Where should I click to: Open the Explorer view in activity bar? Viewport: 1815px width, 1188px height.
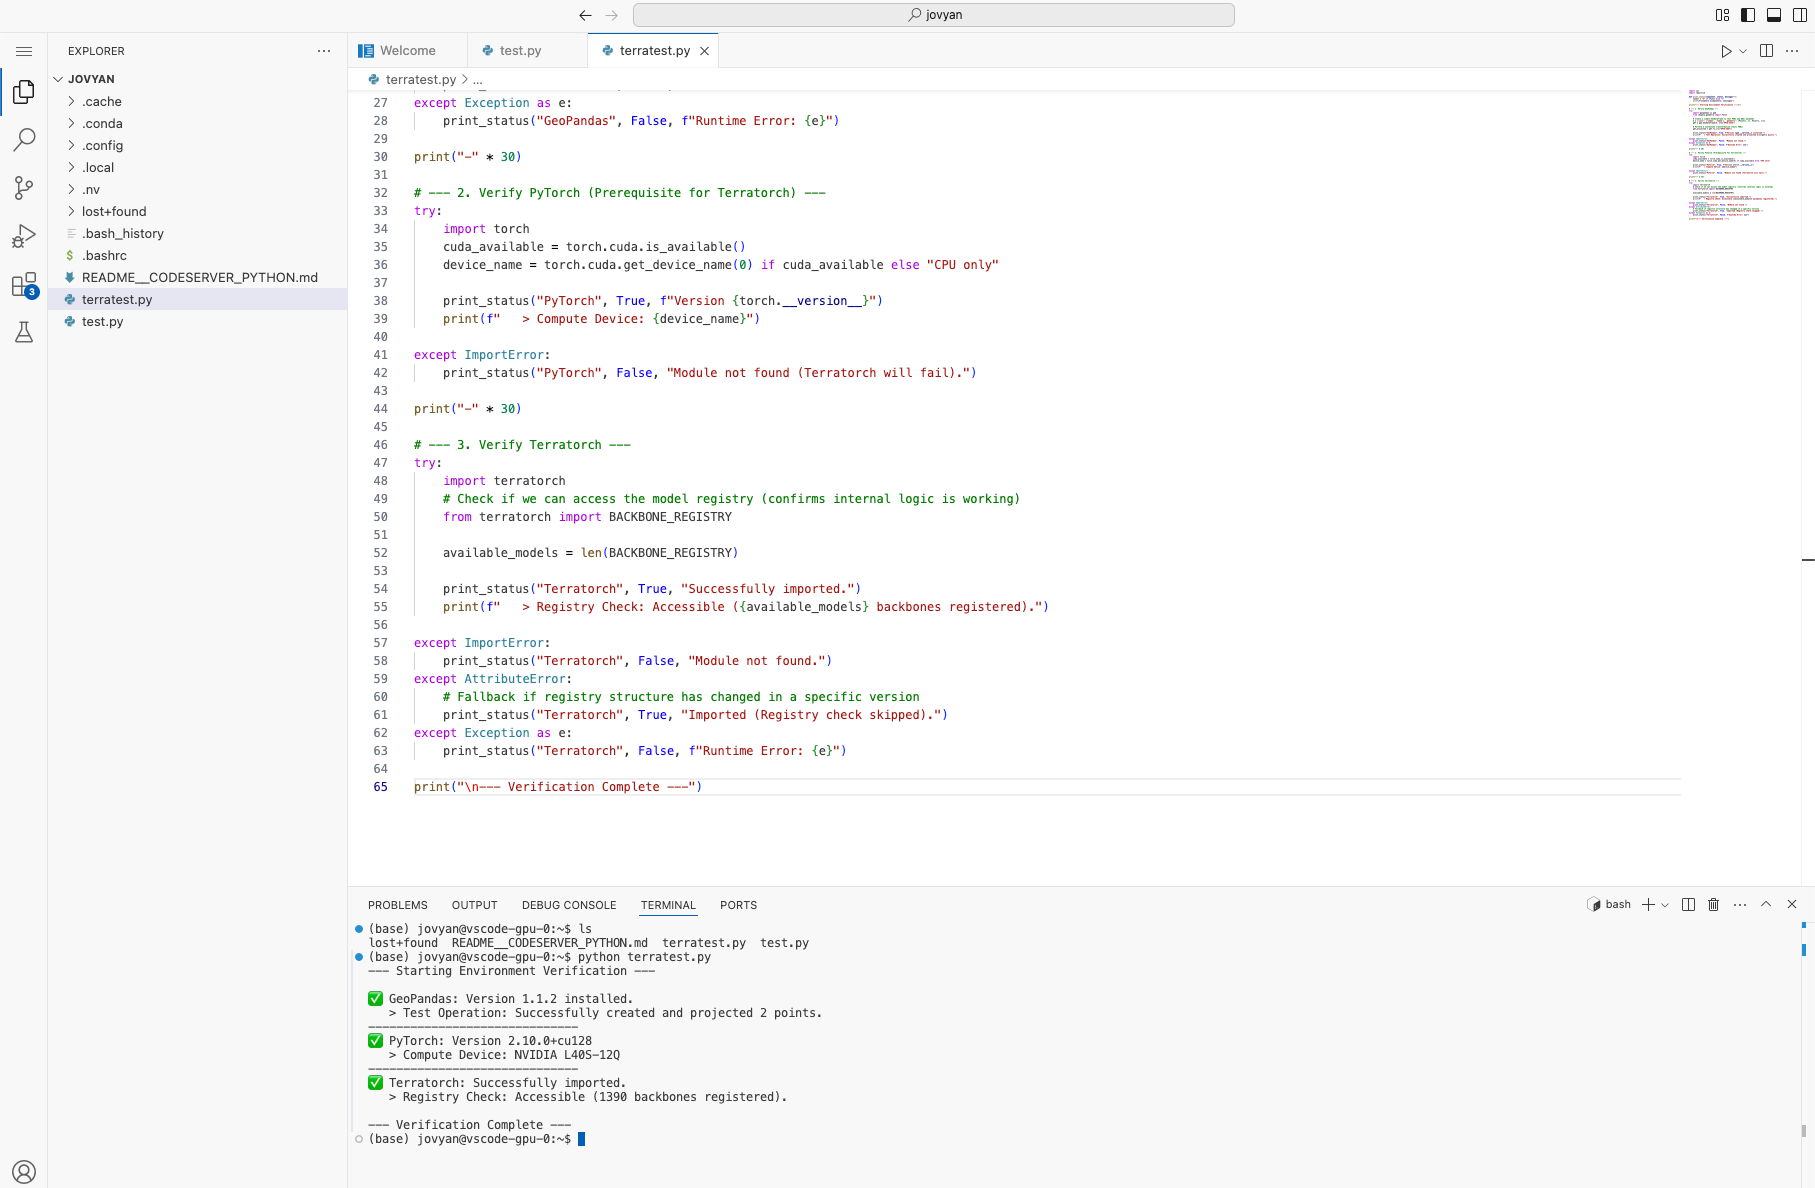24,93
